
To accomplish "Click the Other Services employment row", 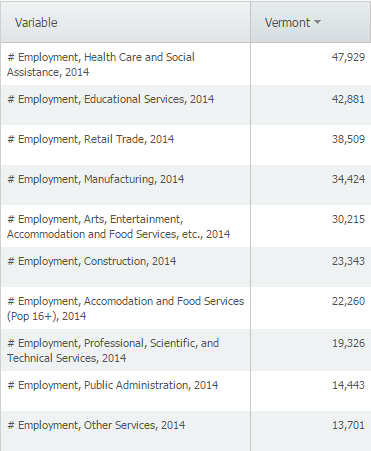I will tap(185, 431).
